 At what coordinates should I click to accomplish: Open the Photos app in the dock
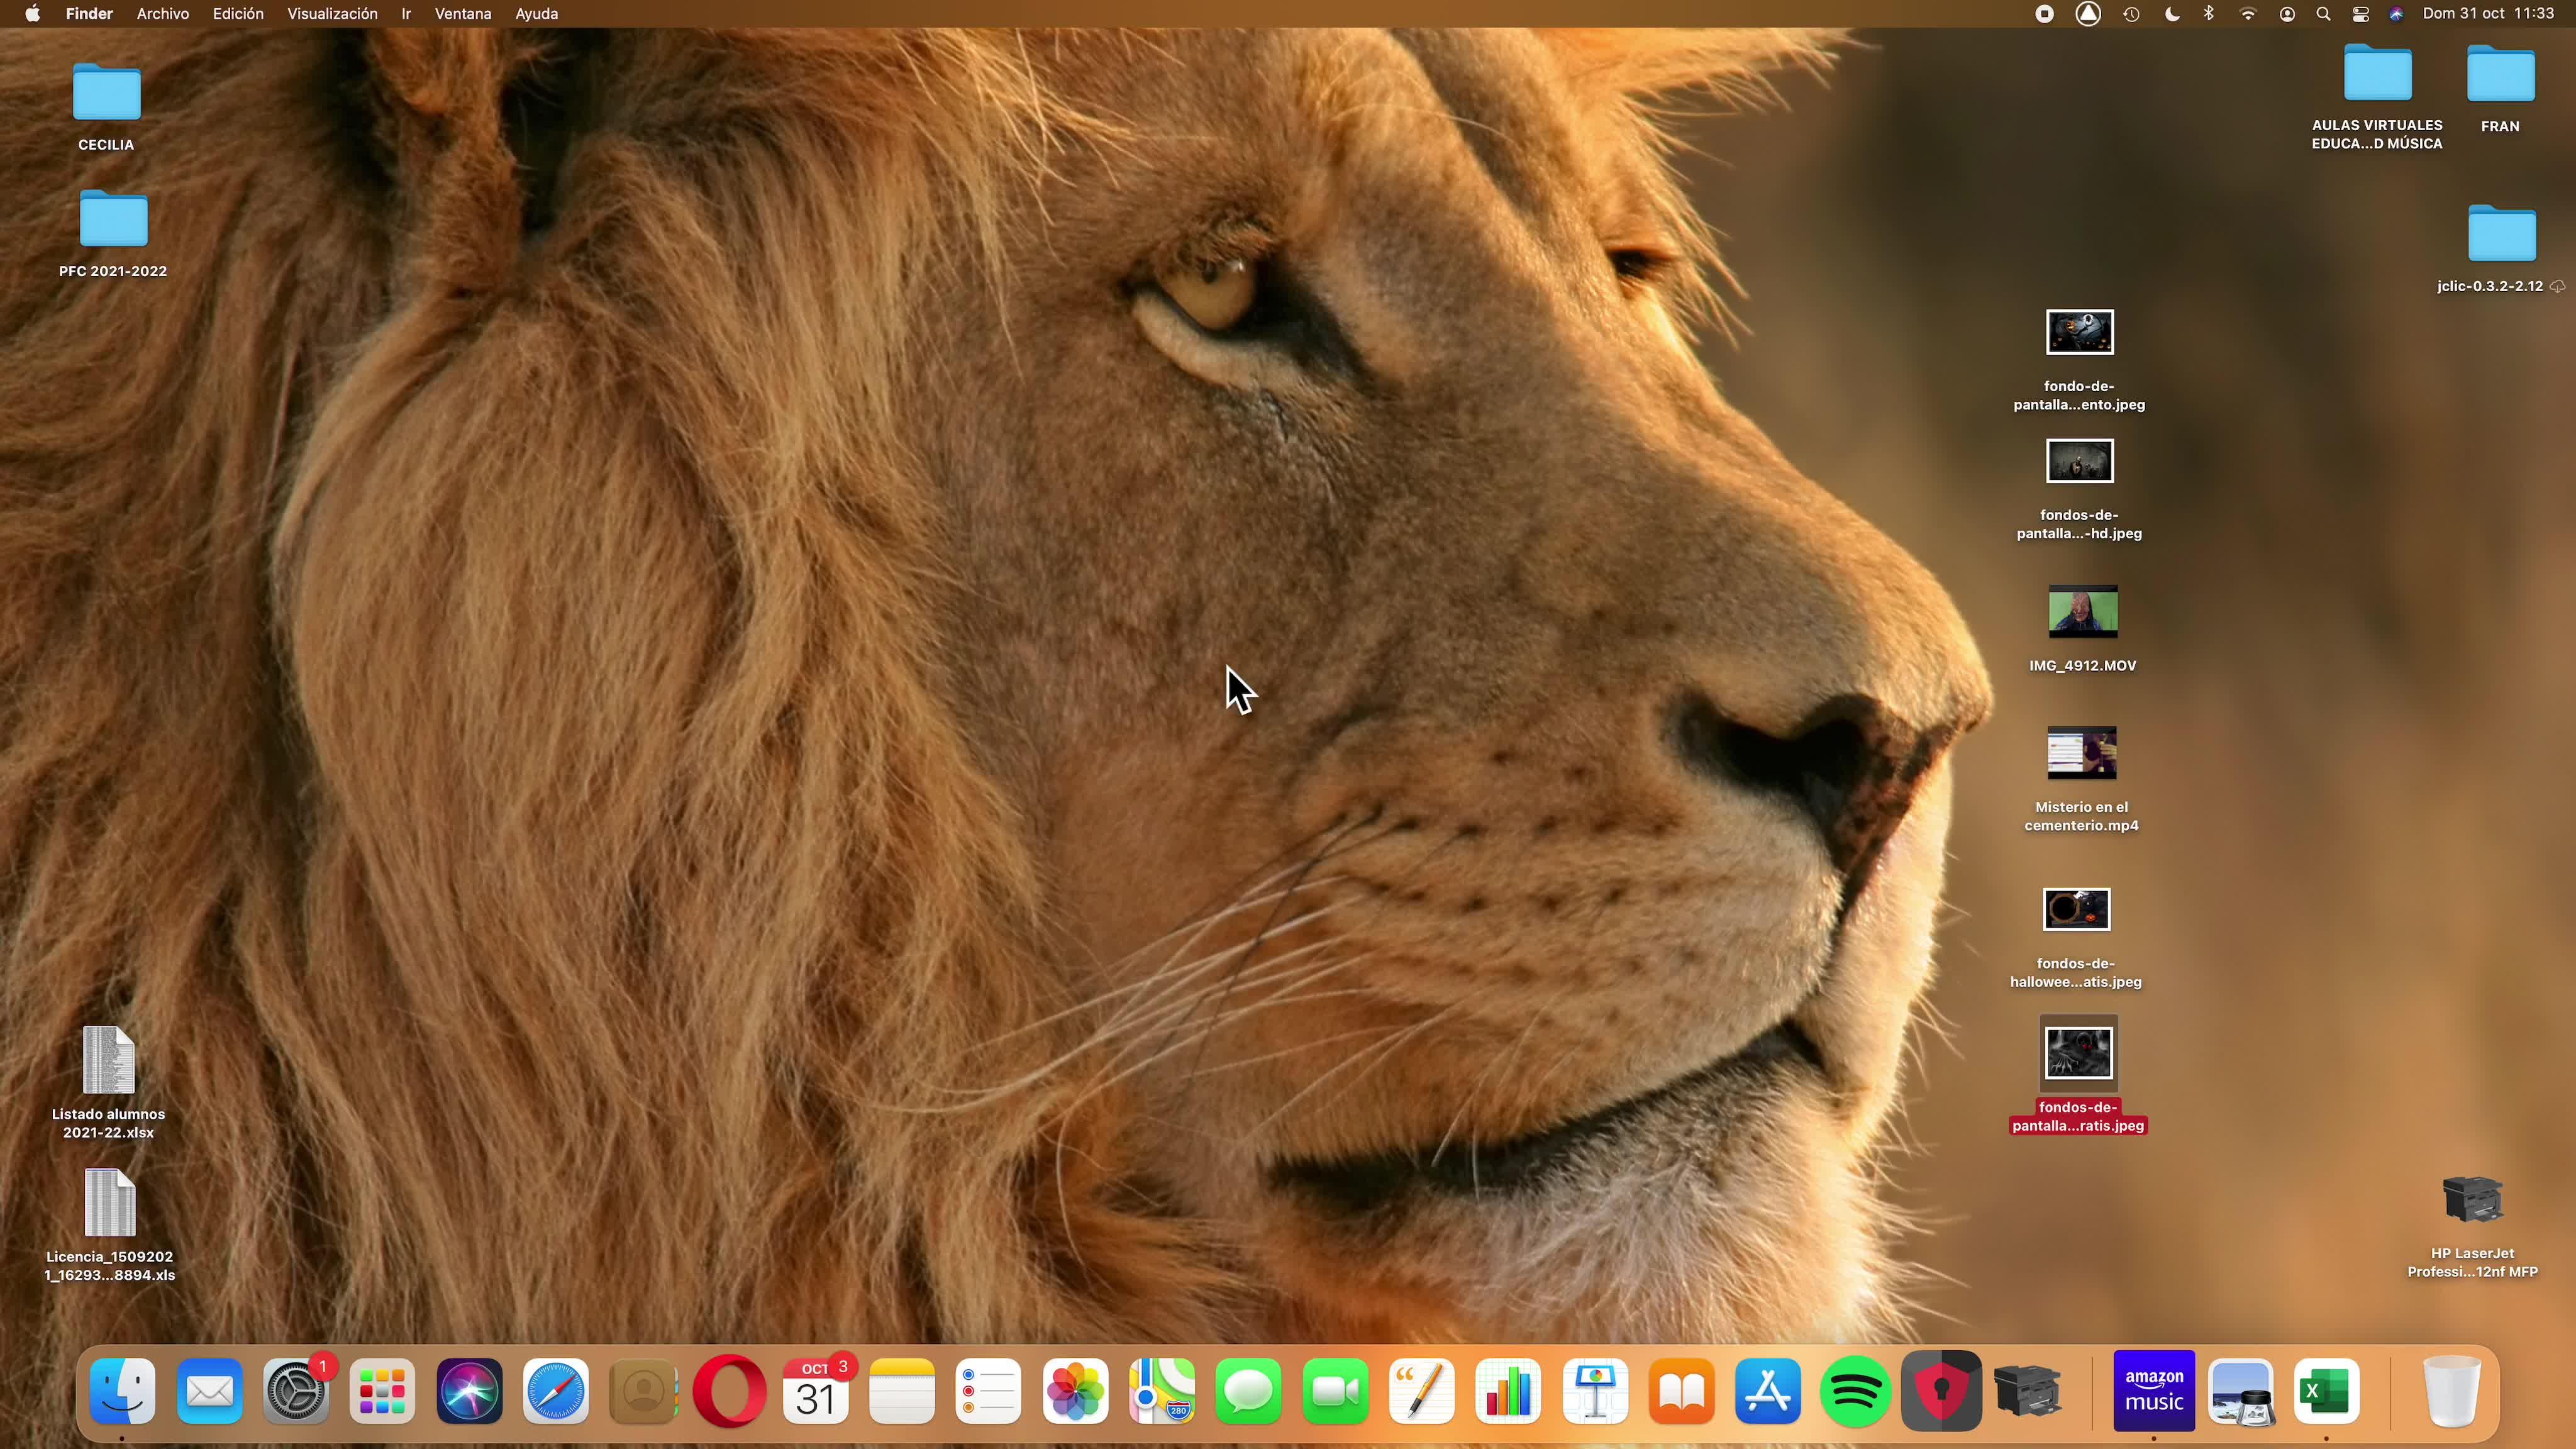point(1075,1391)
